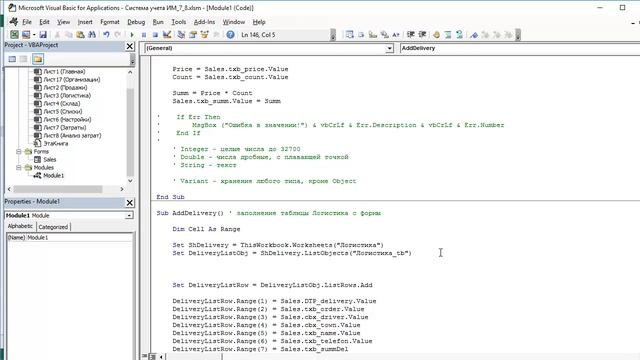The image size is (640, 360).
Task: Run the macro with the play icon
Action: click(132, 35)
